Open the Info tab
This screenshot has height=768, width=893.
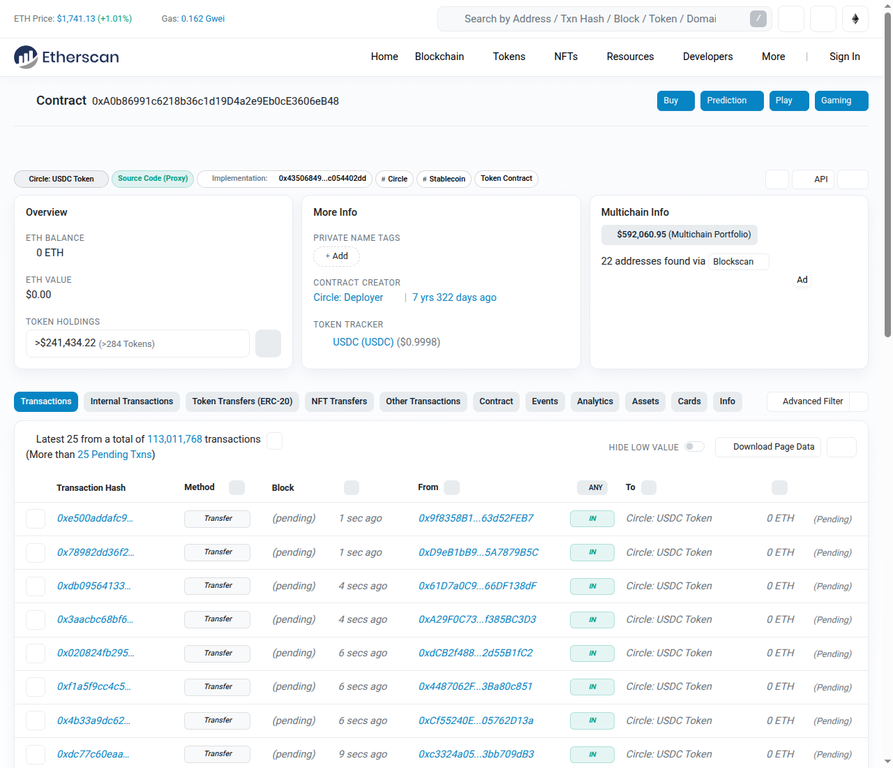(727, 401)
